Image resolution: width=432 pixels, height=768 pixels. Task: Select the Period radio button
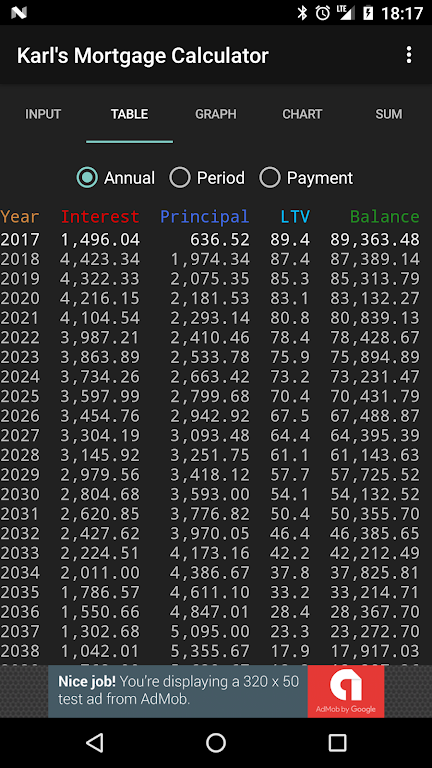(x=207, y=178)
